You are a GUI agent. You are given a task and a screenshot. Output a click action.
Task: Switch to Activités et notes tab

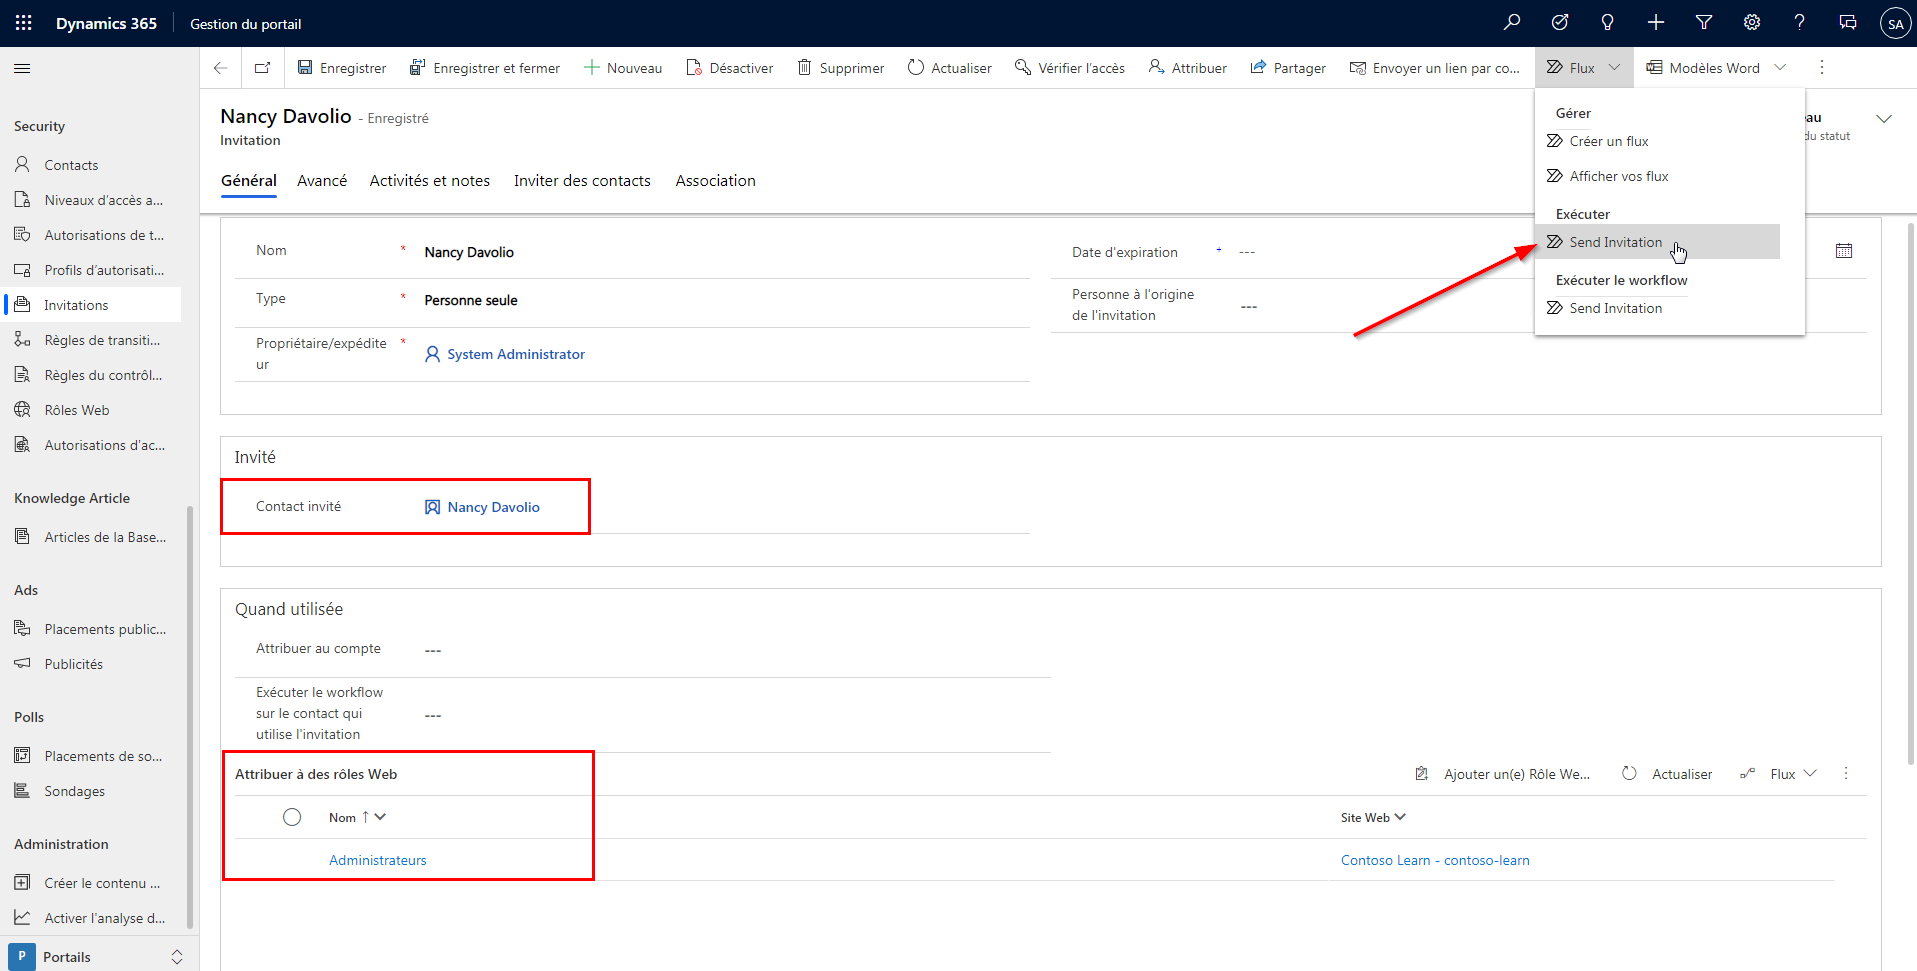click(x=430, y=181)
